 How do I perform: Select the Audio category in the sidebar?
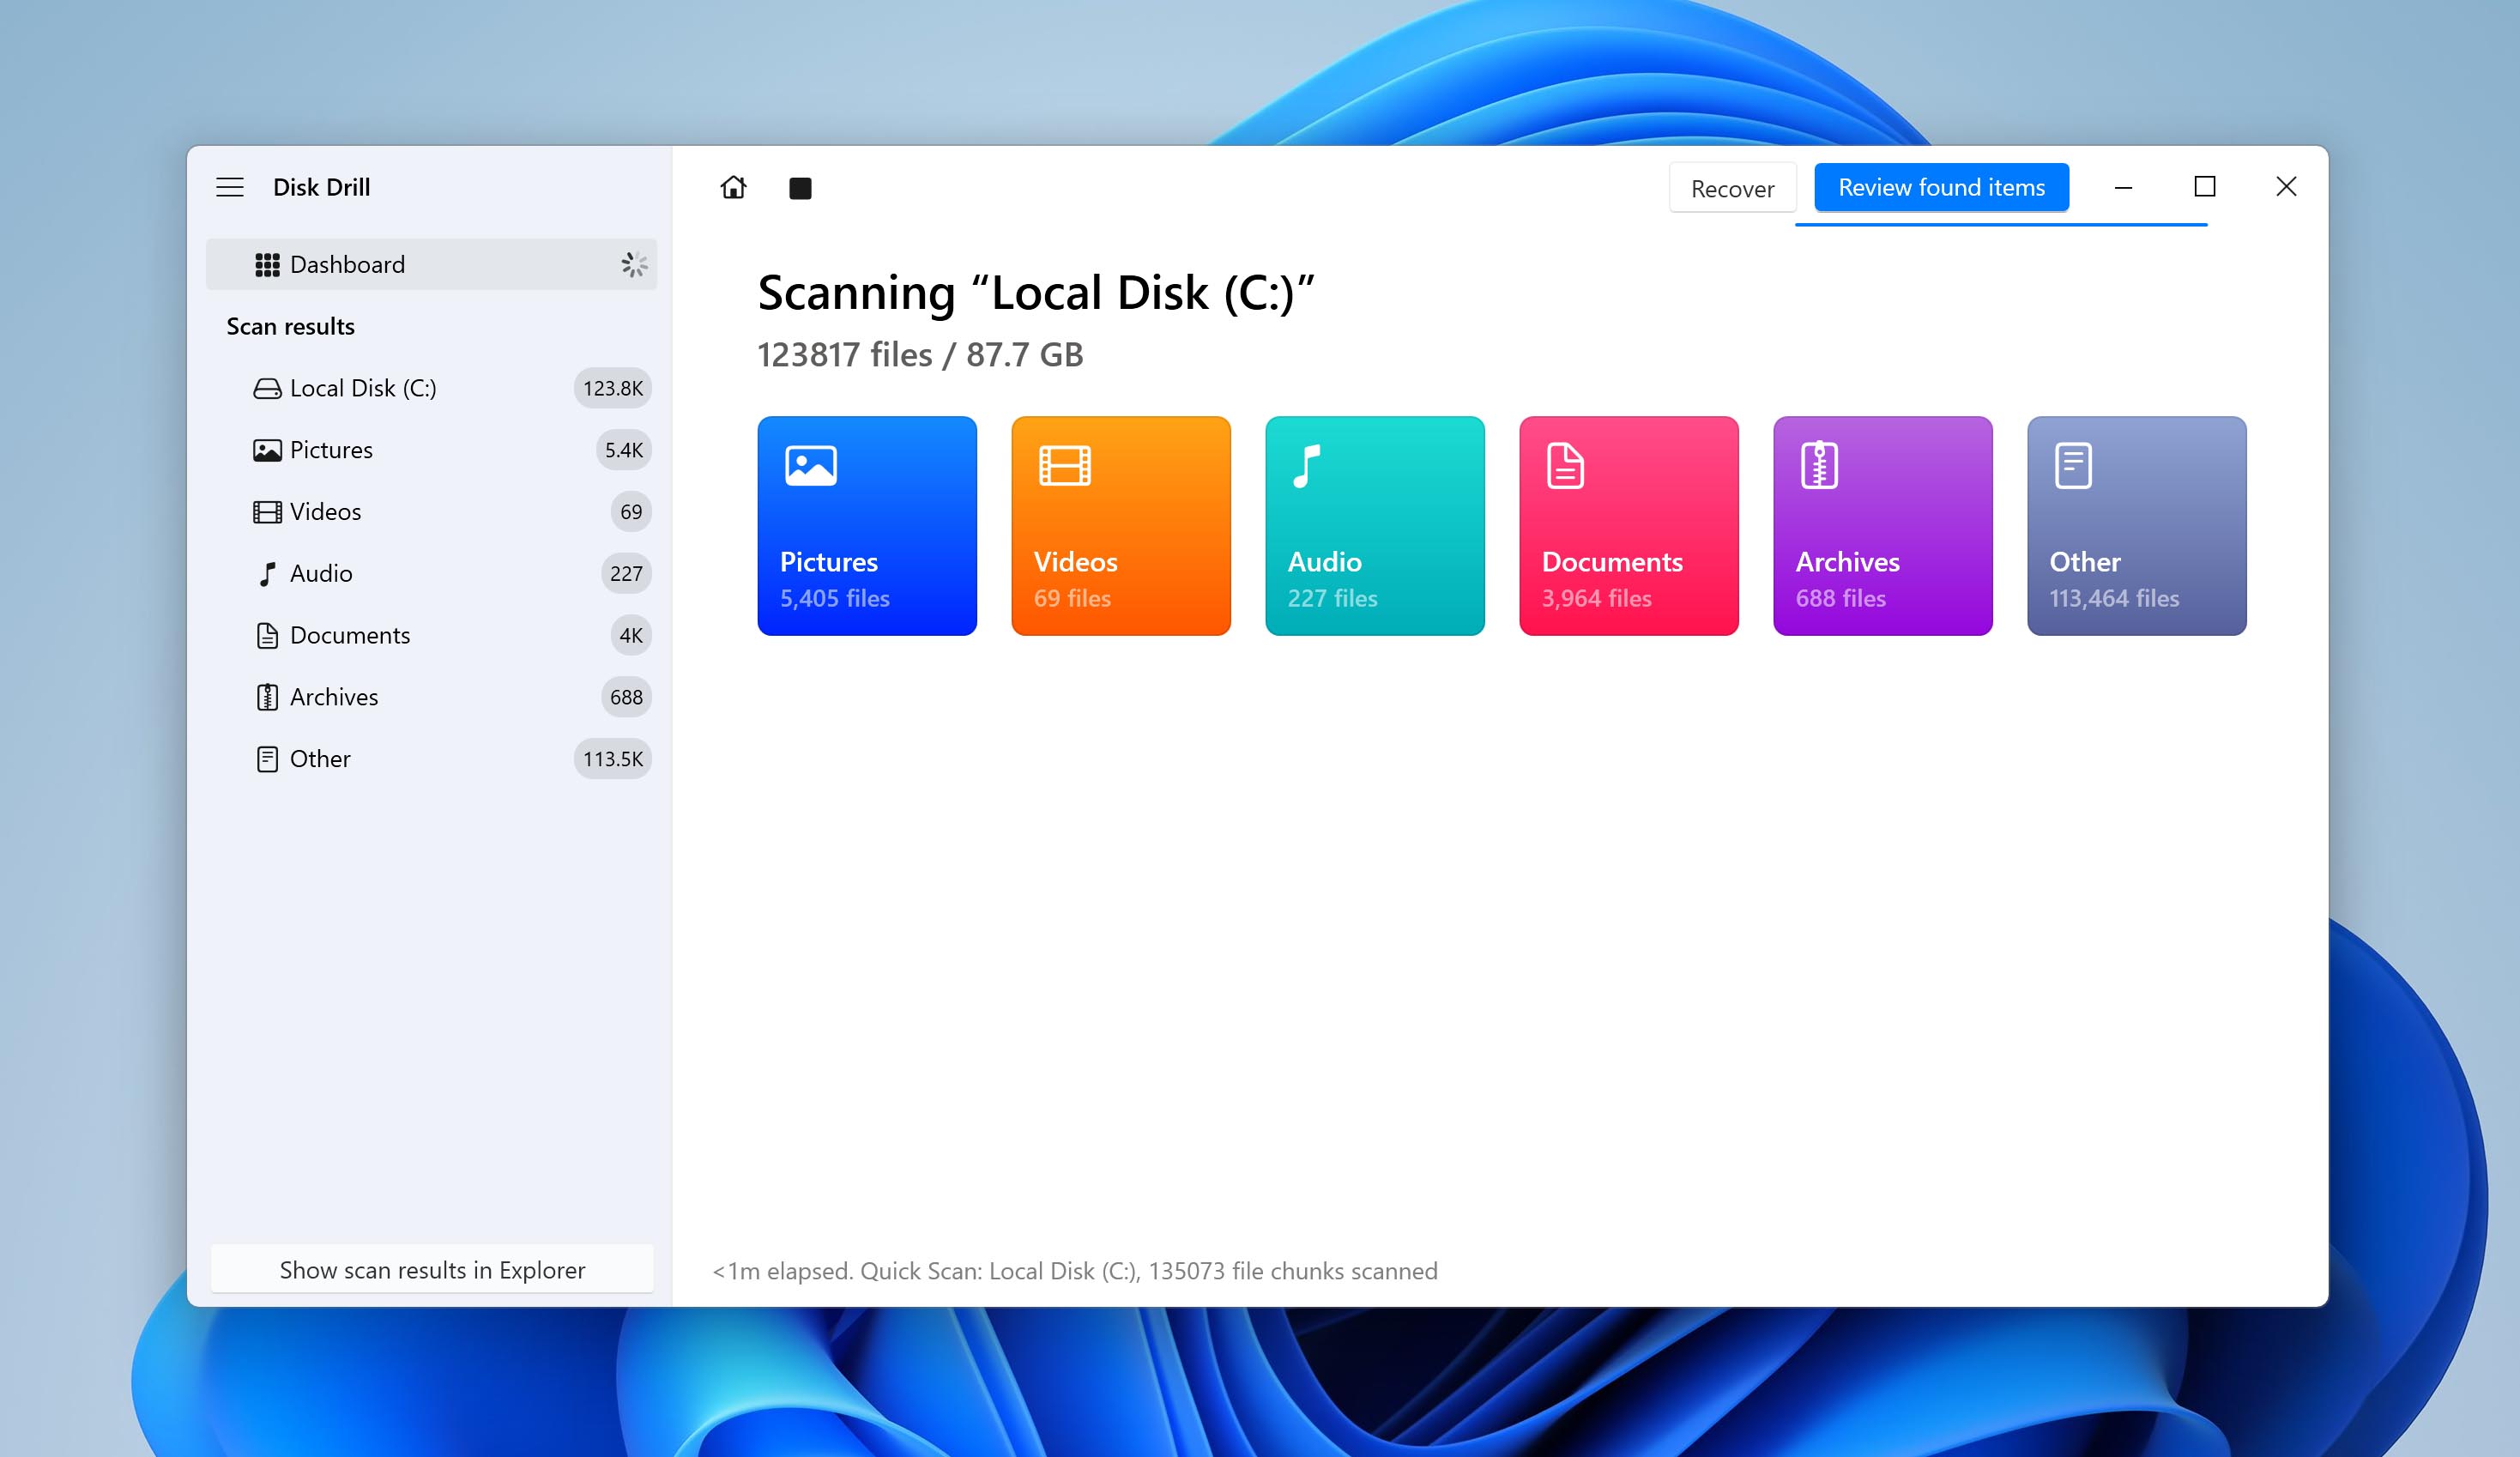(321, 573)
